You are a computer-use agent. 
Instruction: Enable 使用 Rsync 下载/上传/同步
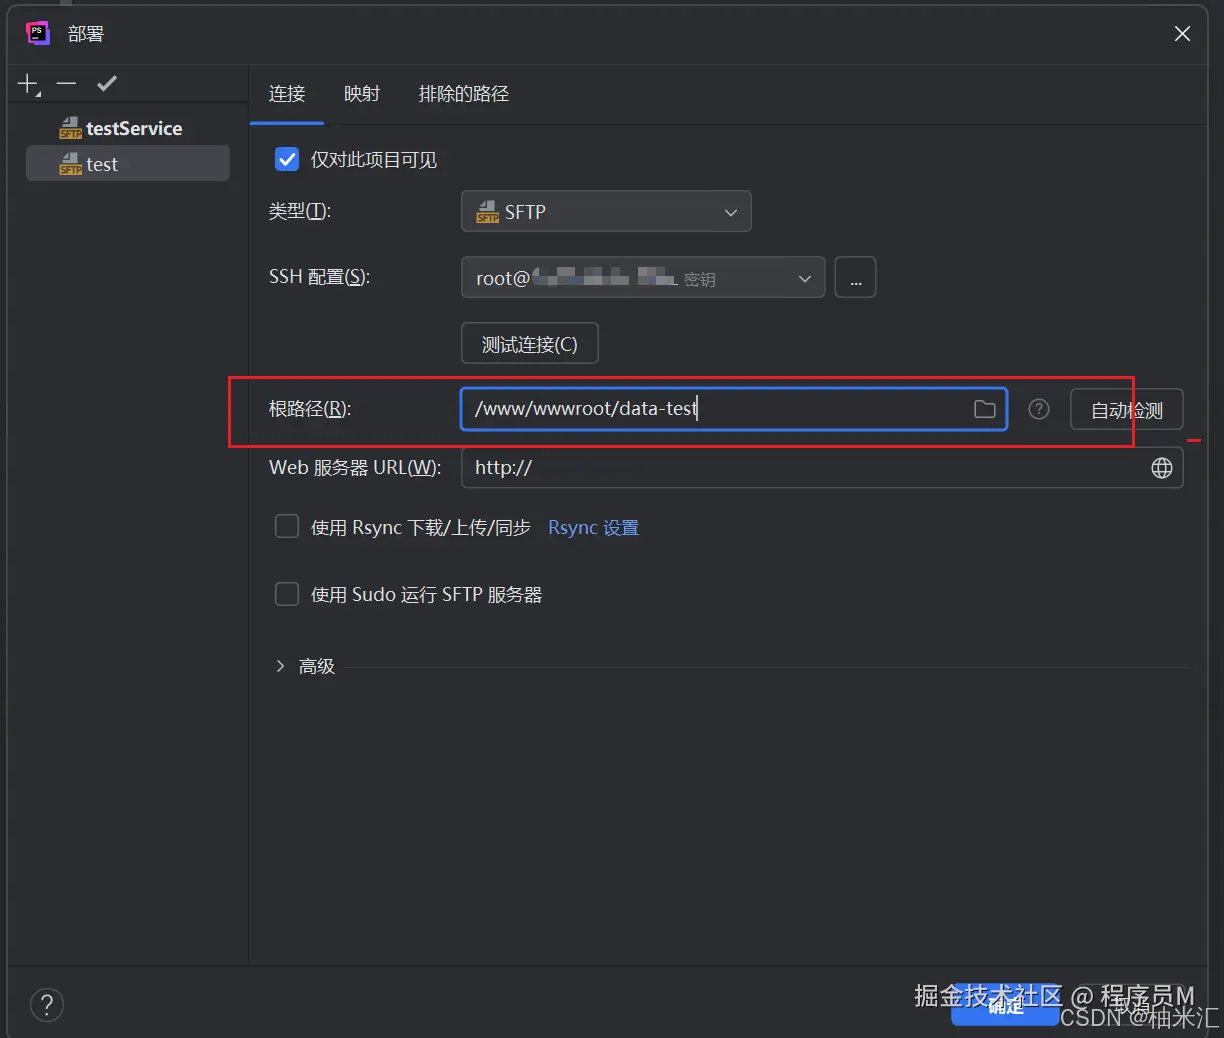pyautogui.click(x=287, y=527)
